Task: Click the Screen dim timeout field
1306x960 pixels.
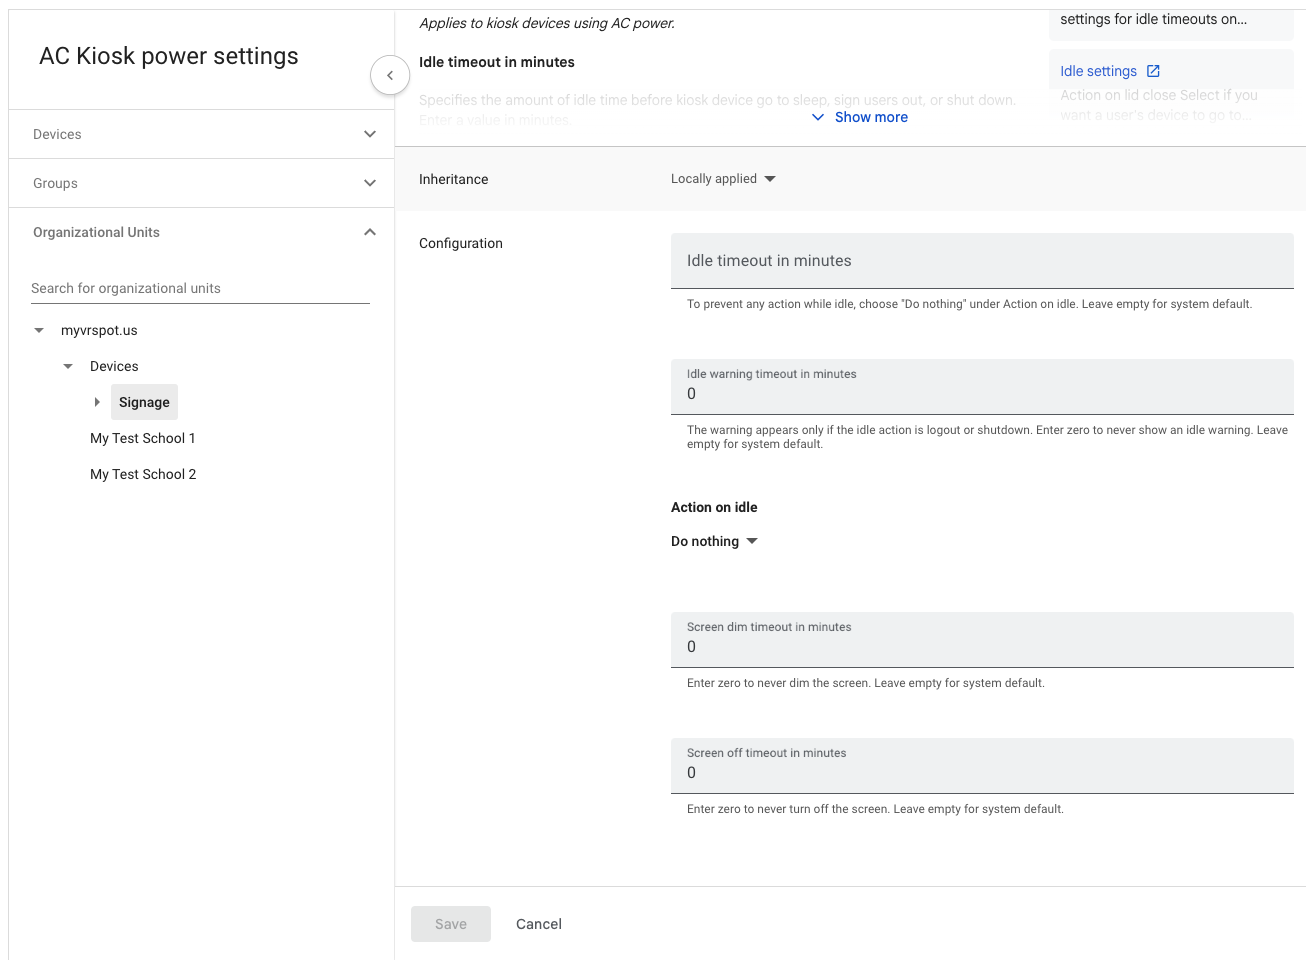Action: (x=981, y=646)
